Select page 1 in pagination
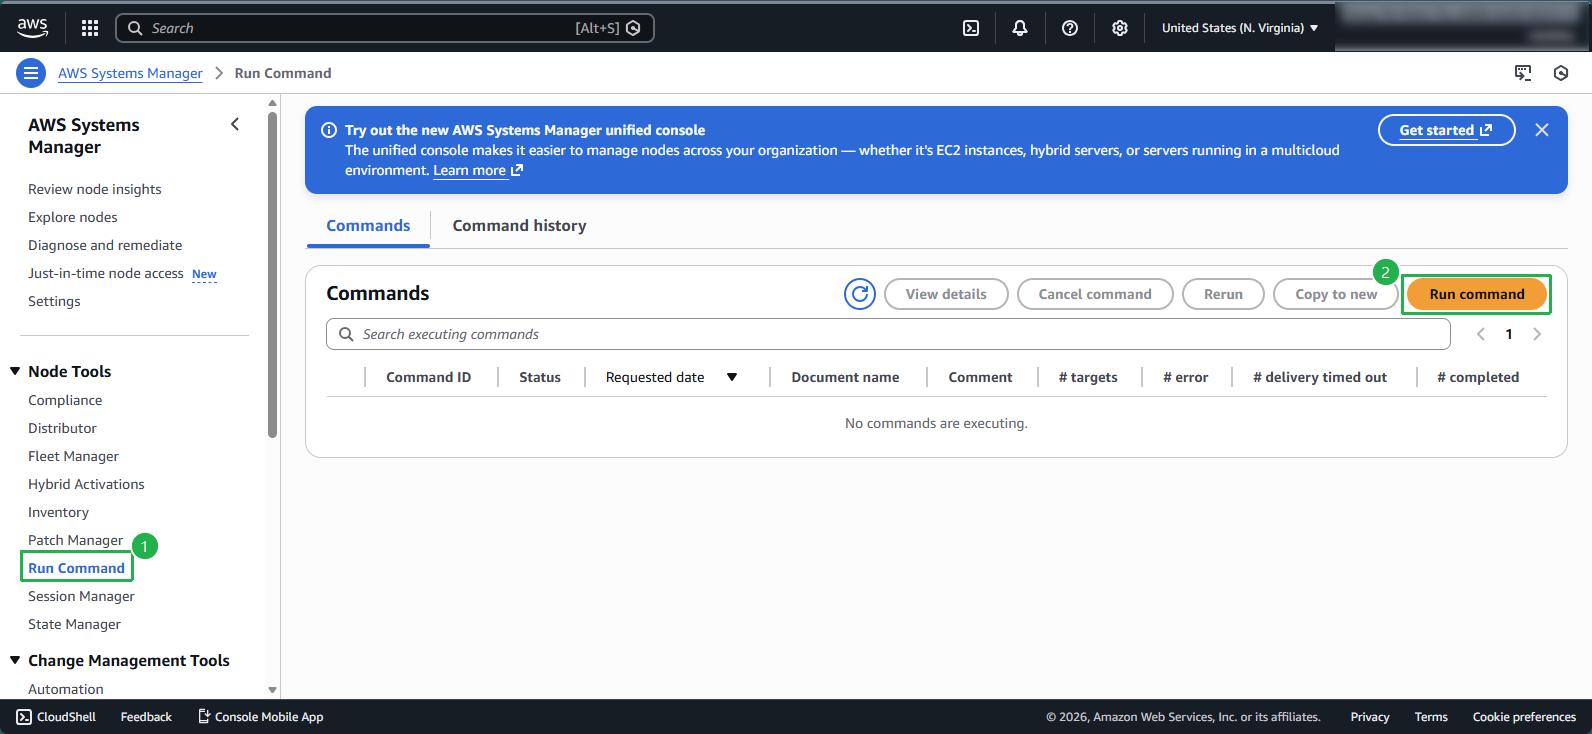1592x734 pixels. [x=1509, y=334]
